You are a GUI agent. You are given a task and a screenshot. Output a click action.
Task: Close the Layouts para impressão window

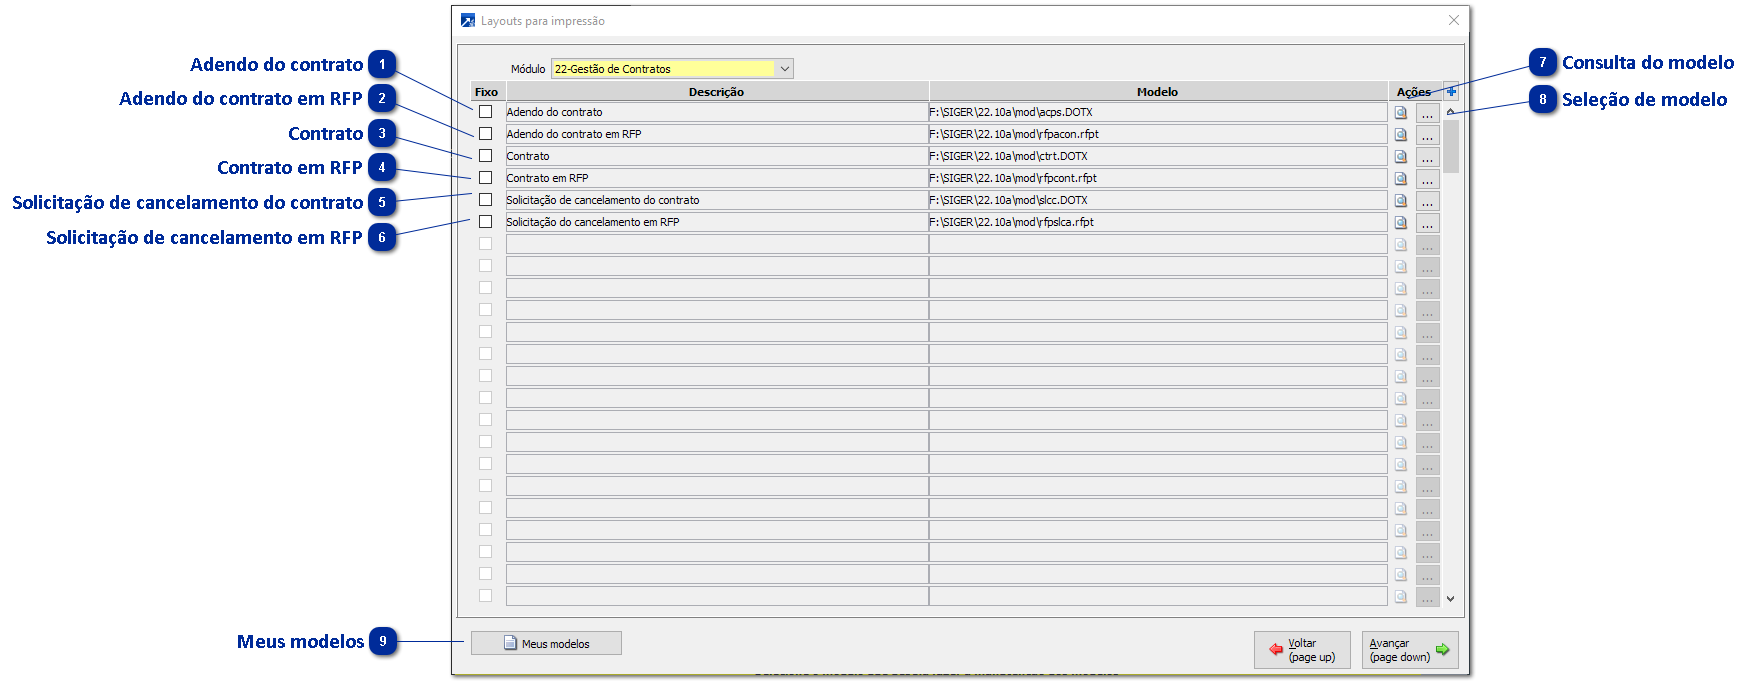coord(1453,20)
